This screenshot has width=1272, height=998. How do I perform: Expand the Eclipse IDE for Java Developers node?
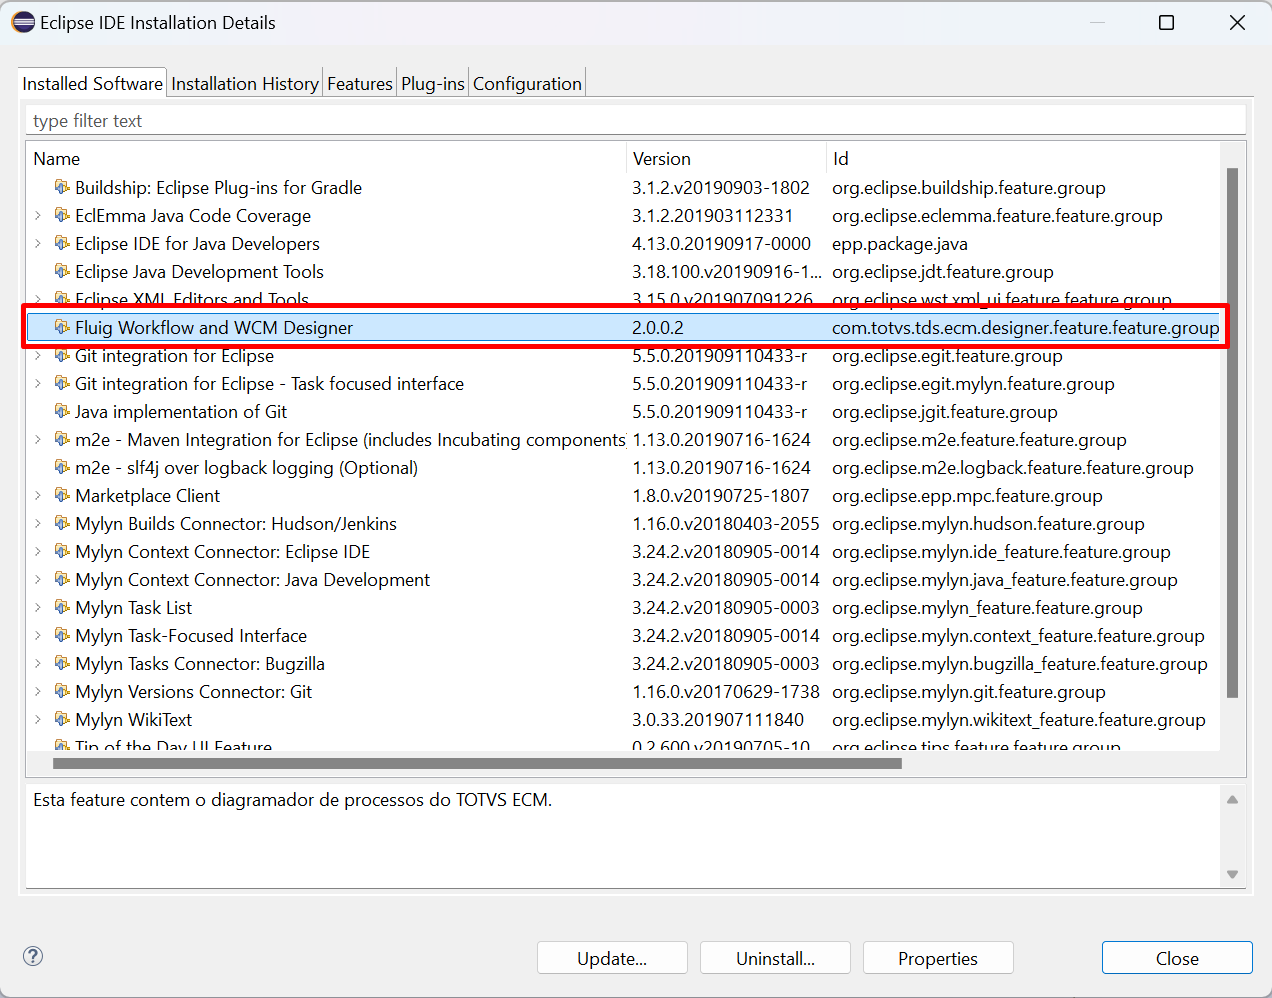pyautogui.click(x=38, y=243)
